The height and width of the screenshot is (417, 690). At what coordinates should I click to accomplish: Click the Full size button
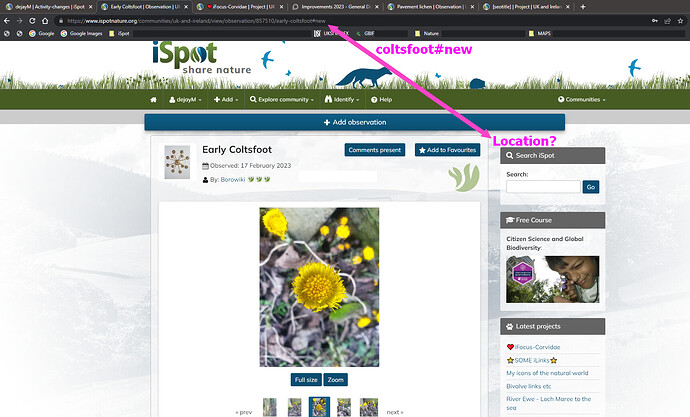coord(306,380)
